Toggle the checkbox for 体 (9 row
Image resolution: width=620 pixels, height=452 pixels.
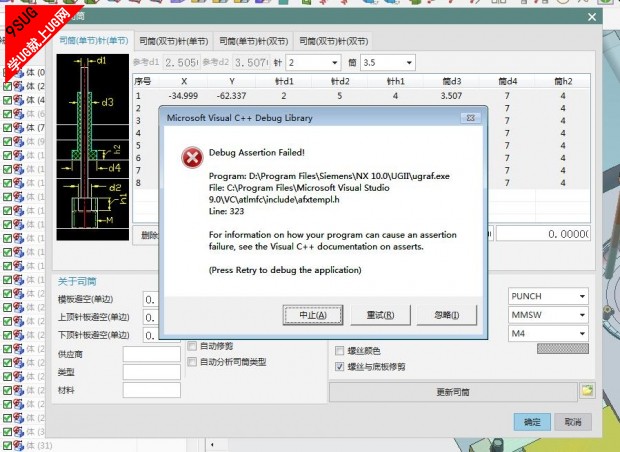tap(7, 142)
